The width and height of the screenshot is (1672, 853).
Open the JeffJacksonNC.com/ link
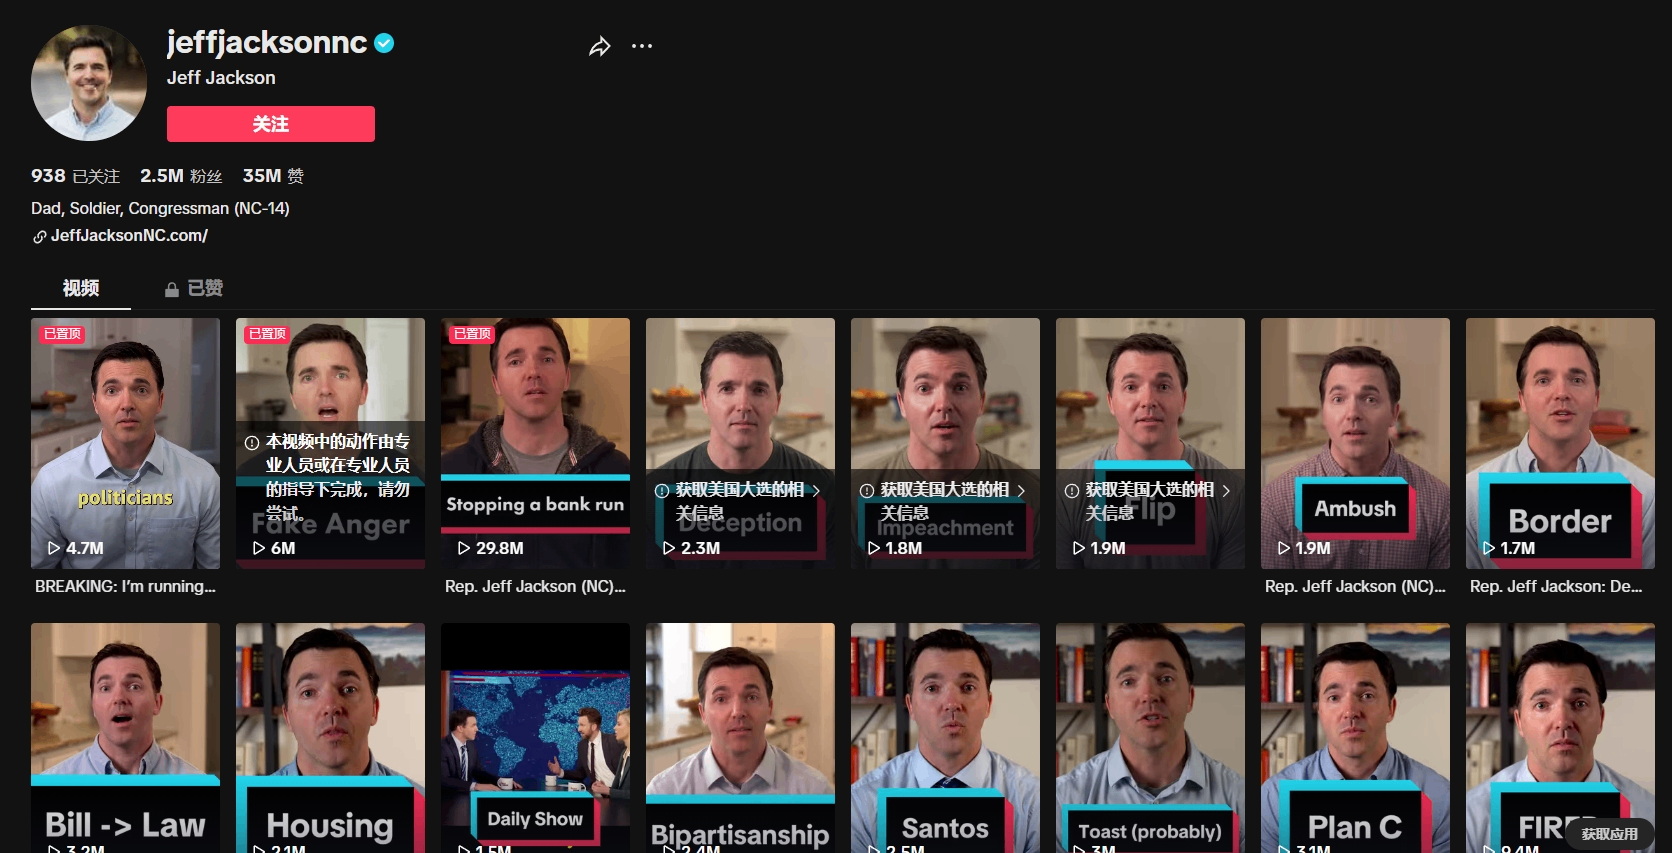pyautogui.click(x=129, y=236)
